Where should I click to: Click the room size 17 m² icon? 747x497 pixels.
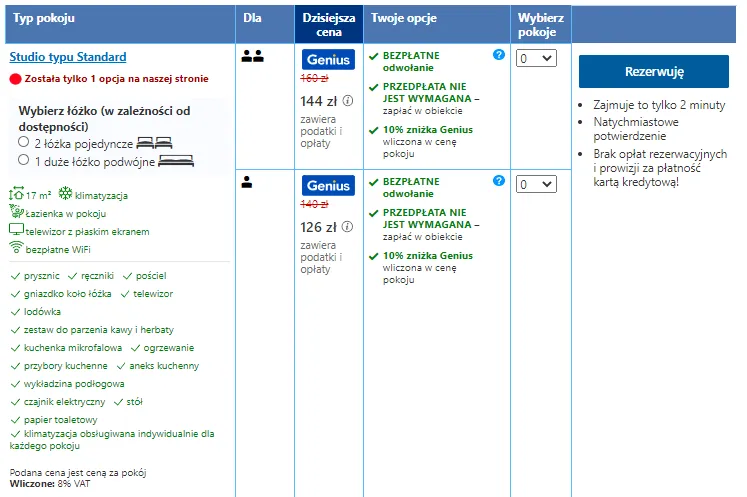tap(16, 193)
